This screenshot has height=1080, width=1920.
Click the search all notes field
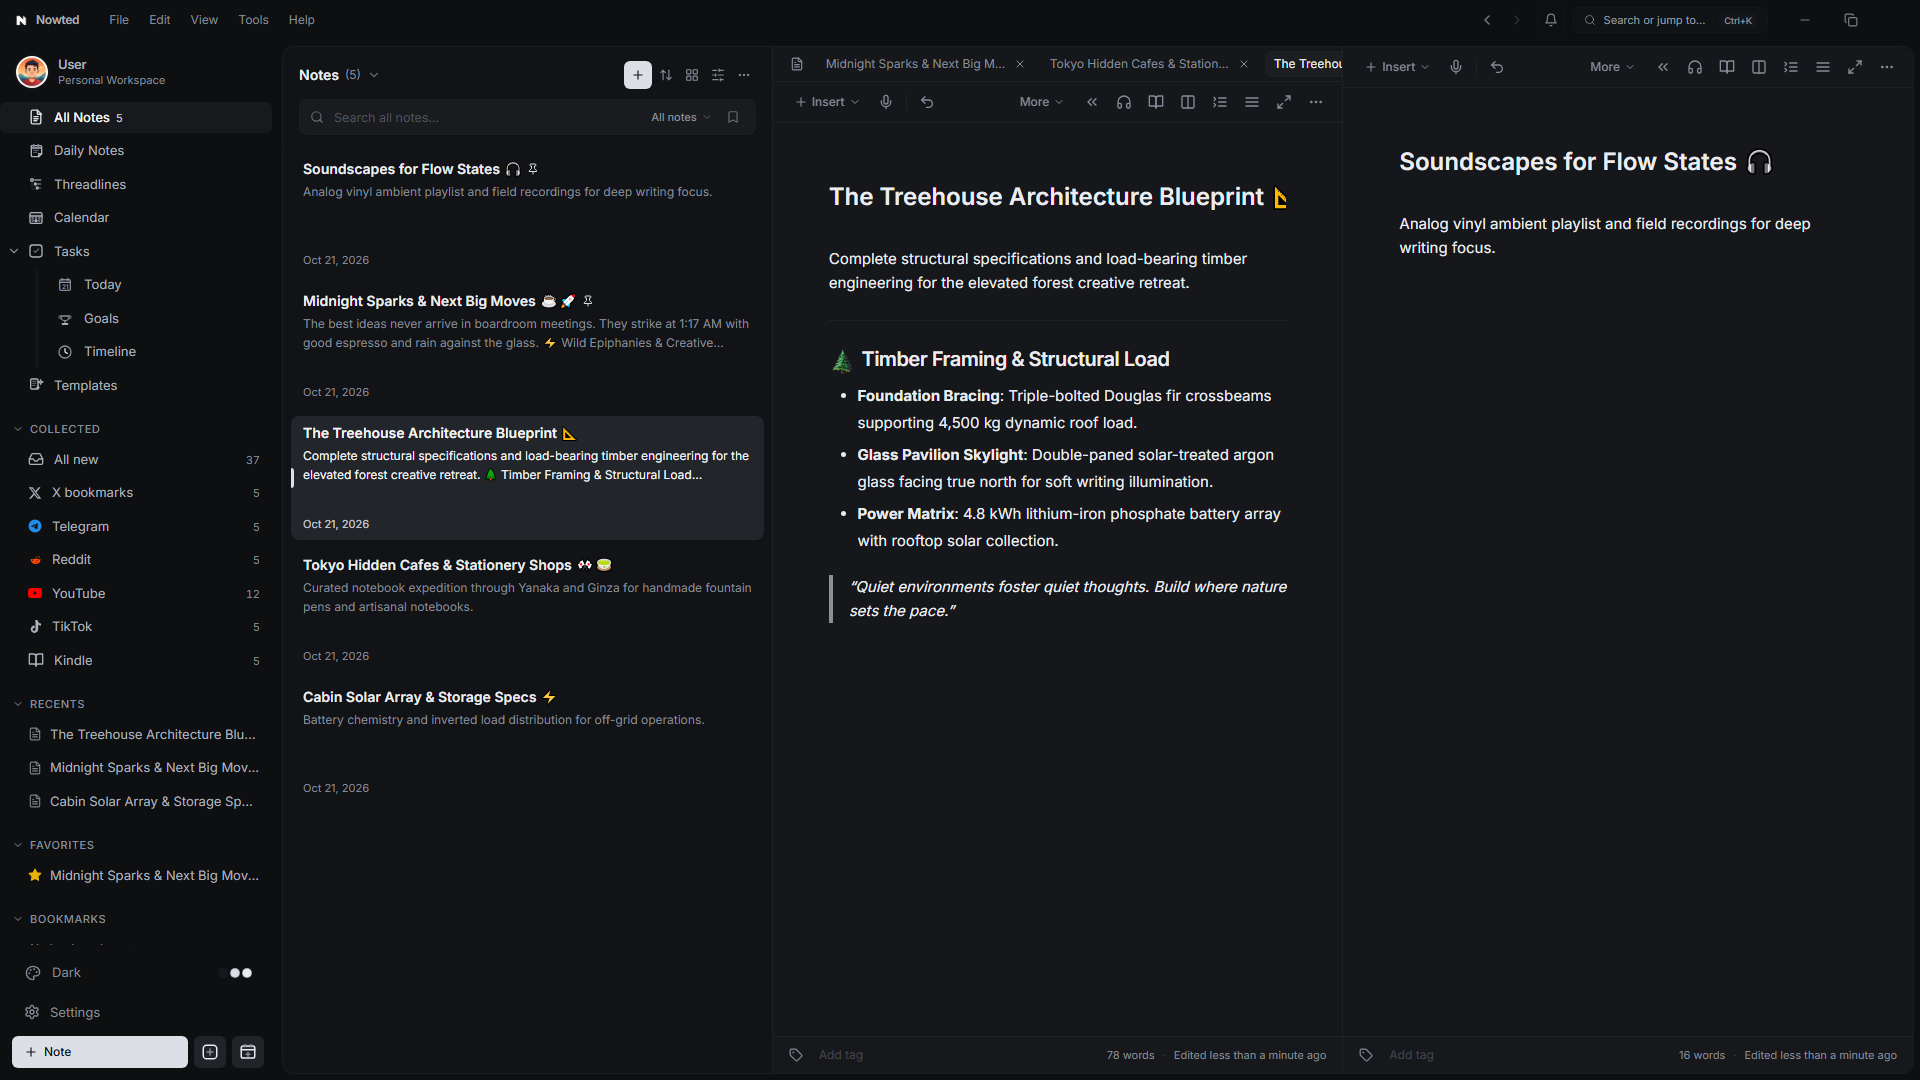pyautogui.click(x=485, y=117)
